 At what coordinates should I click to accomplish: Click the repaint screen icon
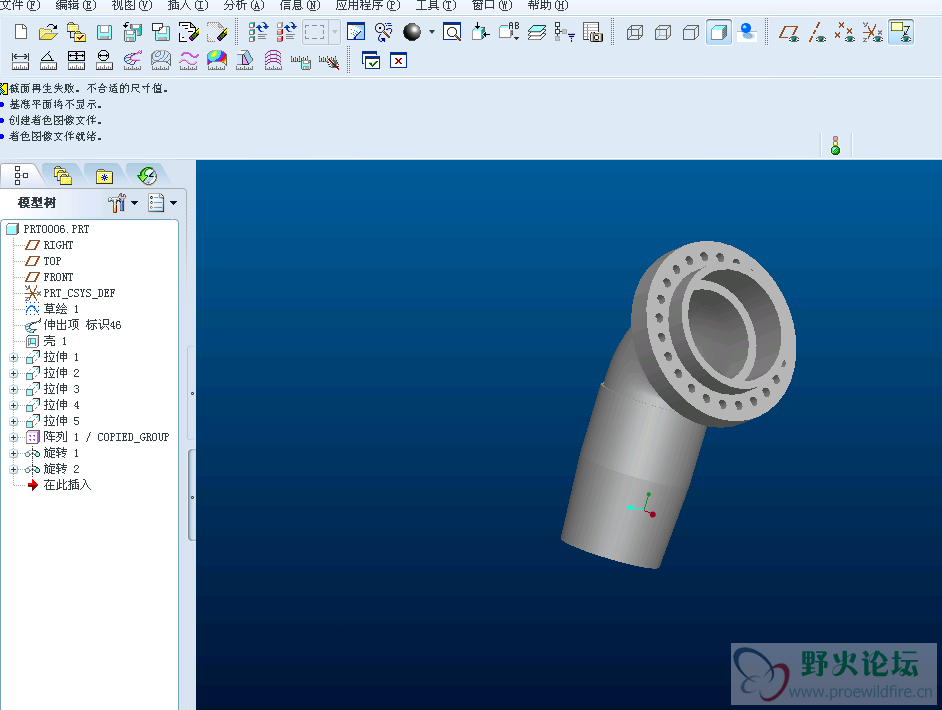[356, 32]
